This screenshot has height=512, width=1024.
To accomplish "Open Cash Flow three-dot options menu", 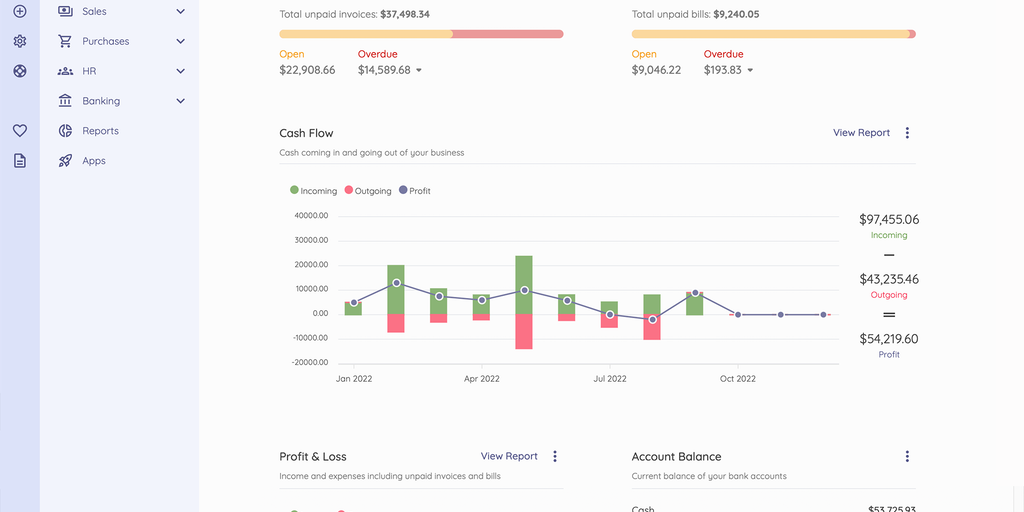I will (907, 133).
